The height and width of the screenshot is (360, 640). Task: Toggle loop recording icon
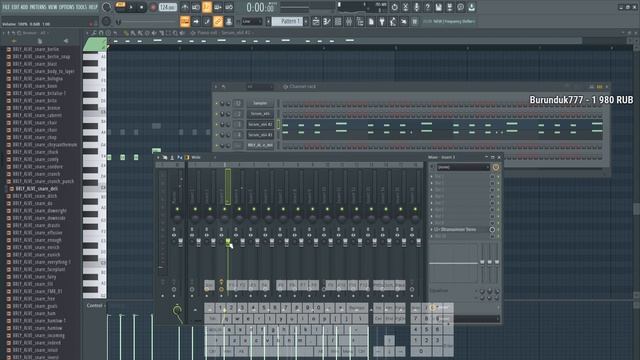(229, 7)
